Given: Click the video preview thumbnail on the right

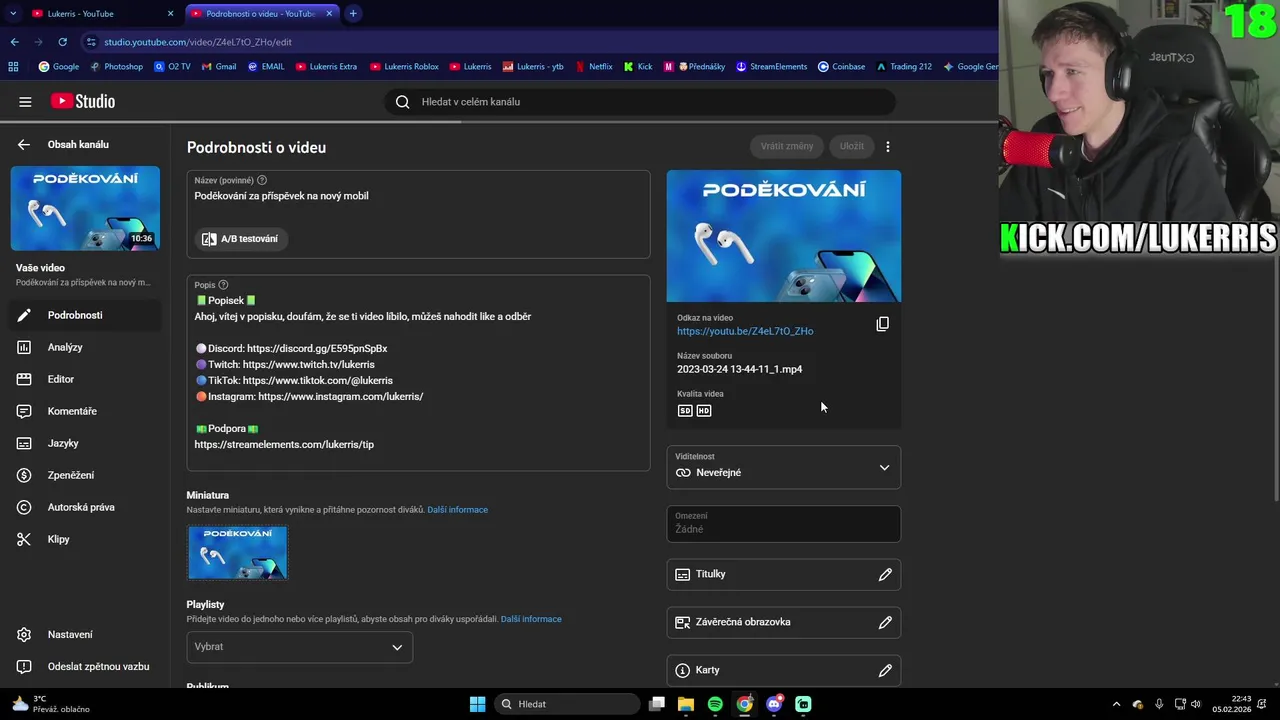Looking at the screenshot, I should point(784,236).
